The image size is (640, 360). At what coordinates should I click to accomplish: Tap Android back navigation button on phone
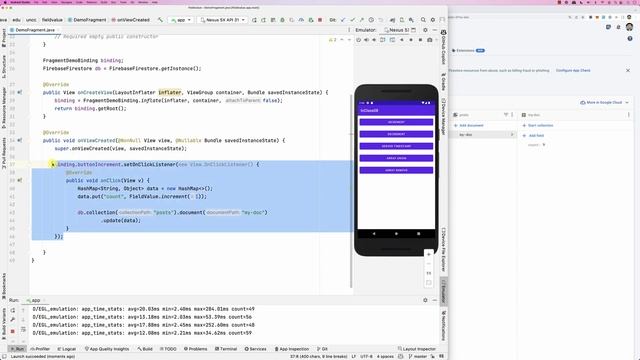pos(374,233)
